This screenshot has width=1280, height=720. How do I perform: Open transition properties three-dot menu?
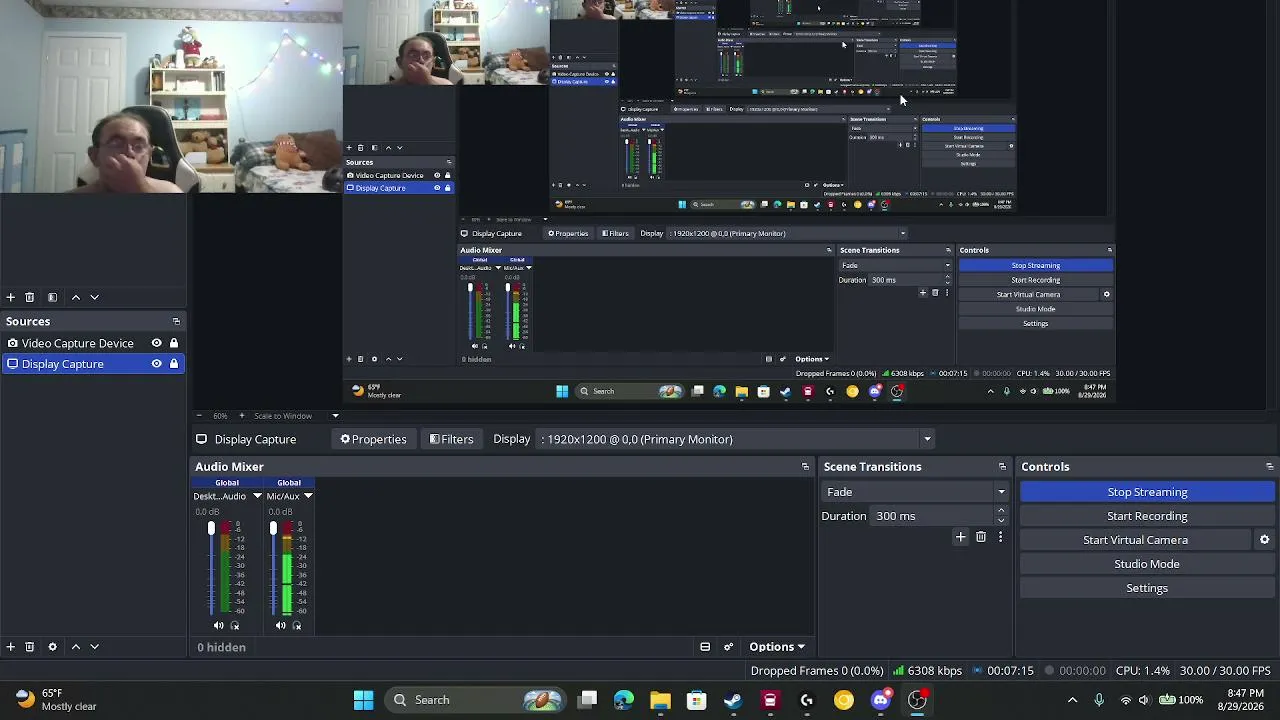point(1000,537)
